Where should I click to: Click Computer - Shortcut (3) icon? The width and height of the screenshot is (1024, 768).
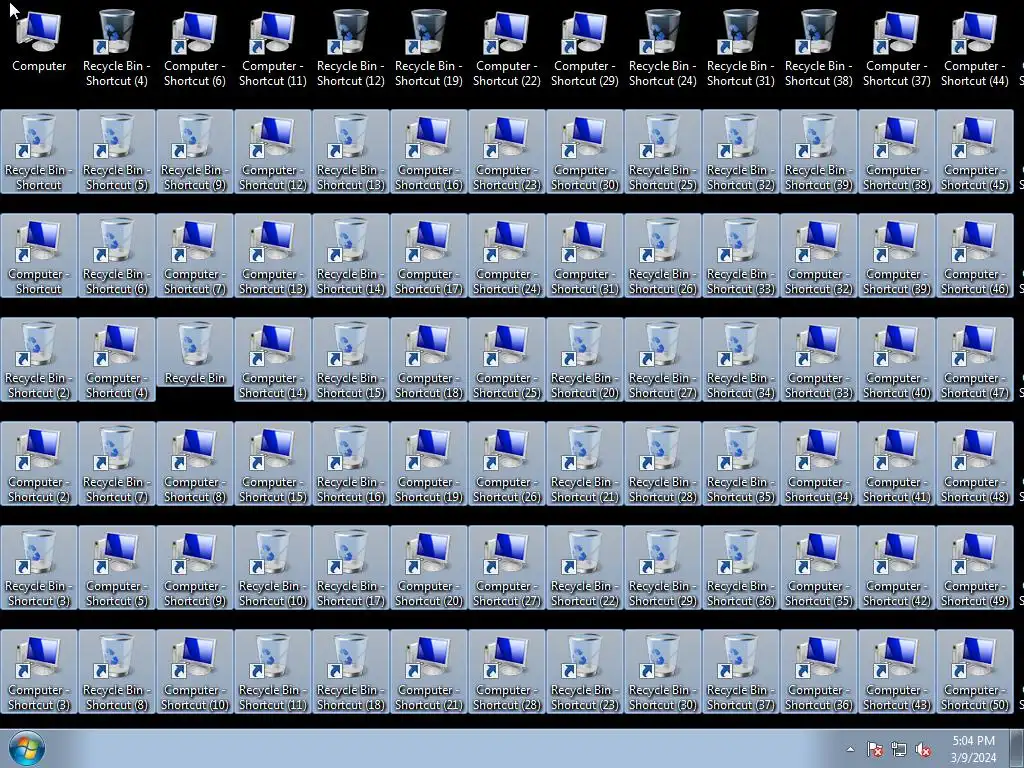pyautogui.click(x=39, y=671)
